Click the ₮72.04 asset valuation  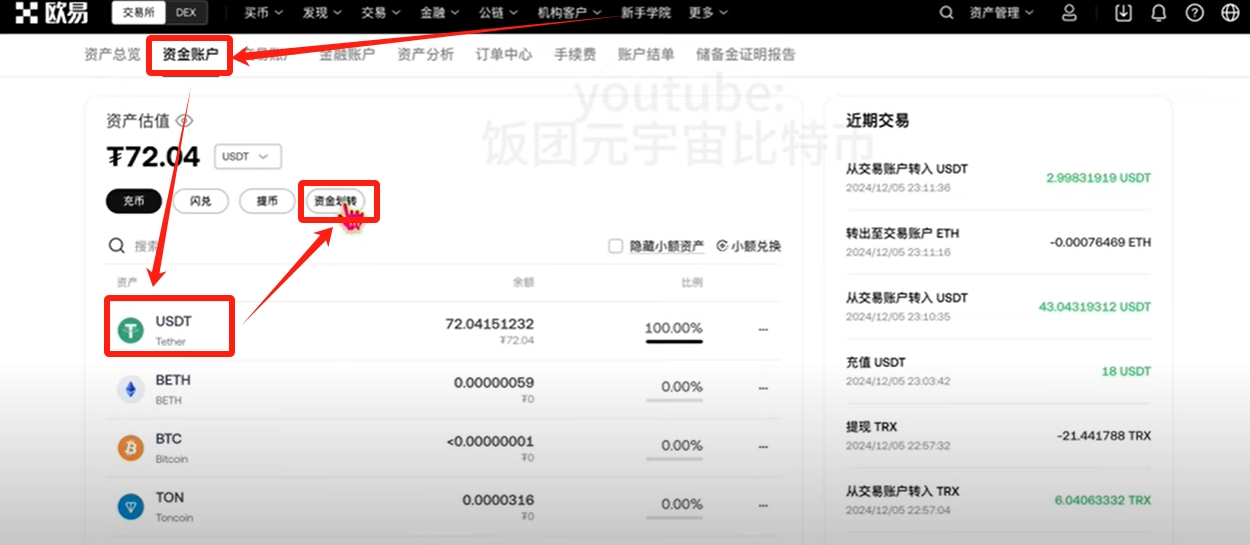(x=153, y=156)
